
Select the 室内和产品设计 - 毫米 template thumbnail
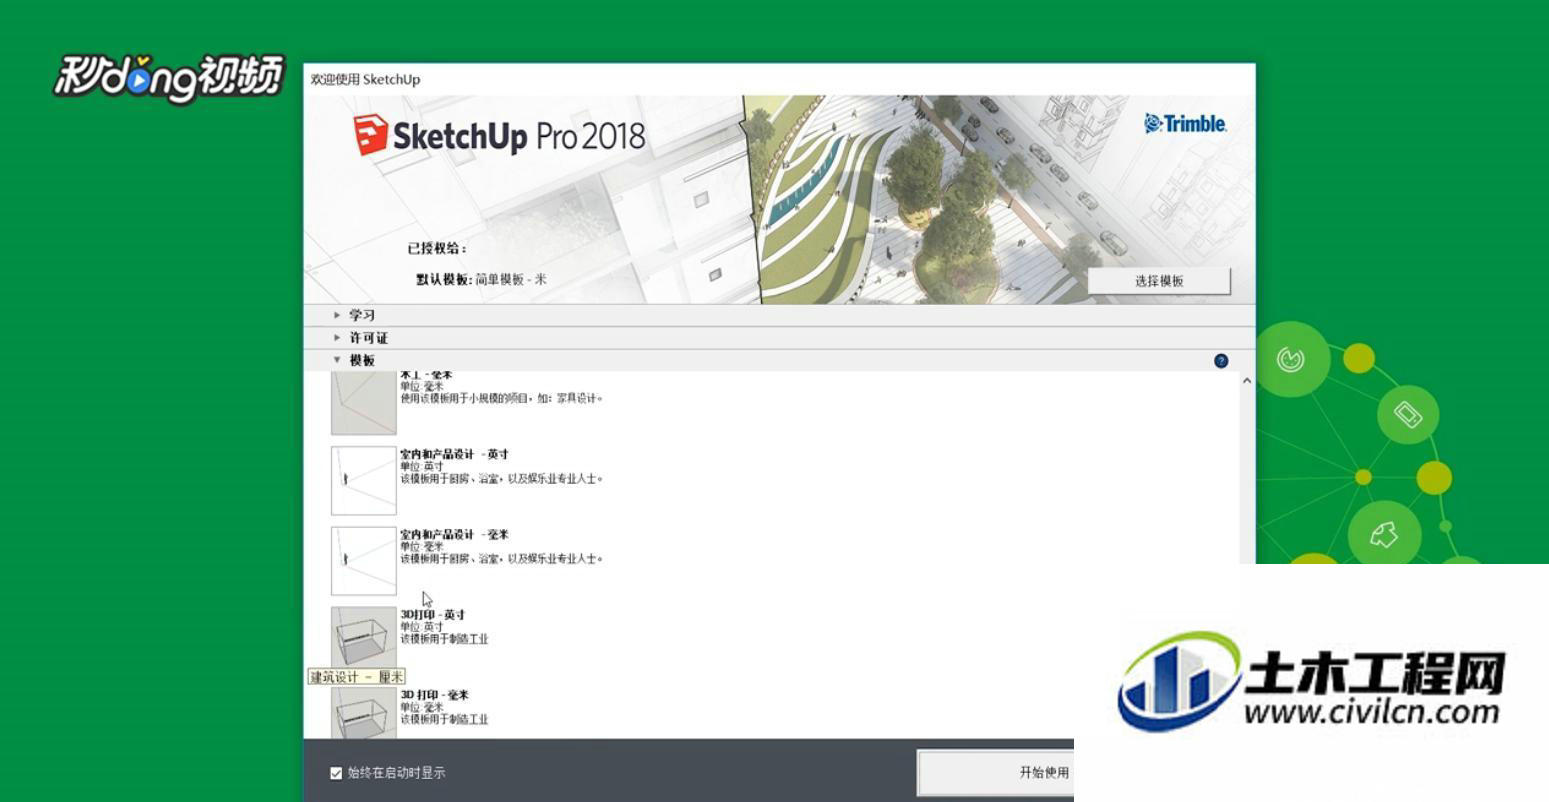click(x=364, y=561)
